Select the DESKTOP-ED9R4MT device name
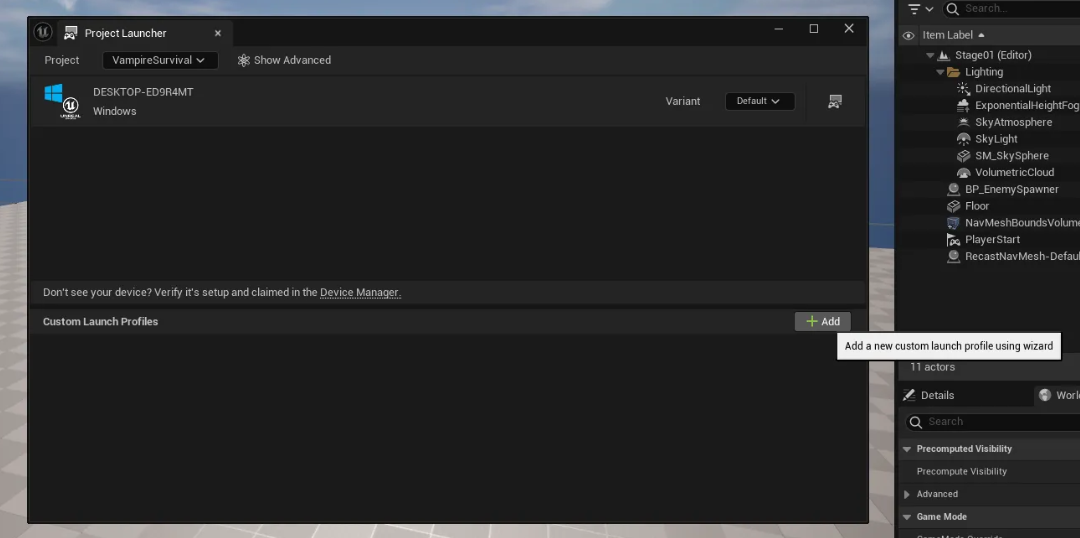This screenshot has width=1080, height=538. [x=143, y=92]
